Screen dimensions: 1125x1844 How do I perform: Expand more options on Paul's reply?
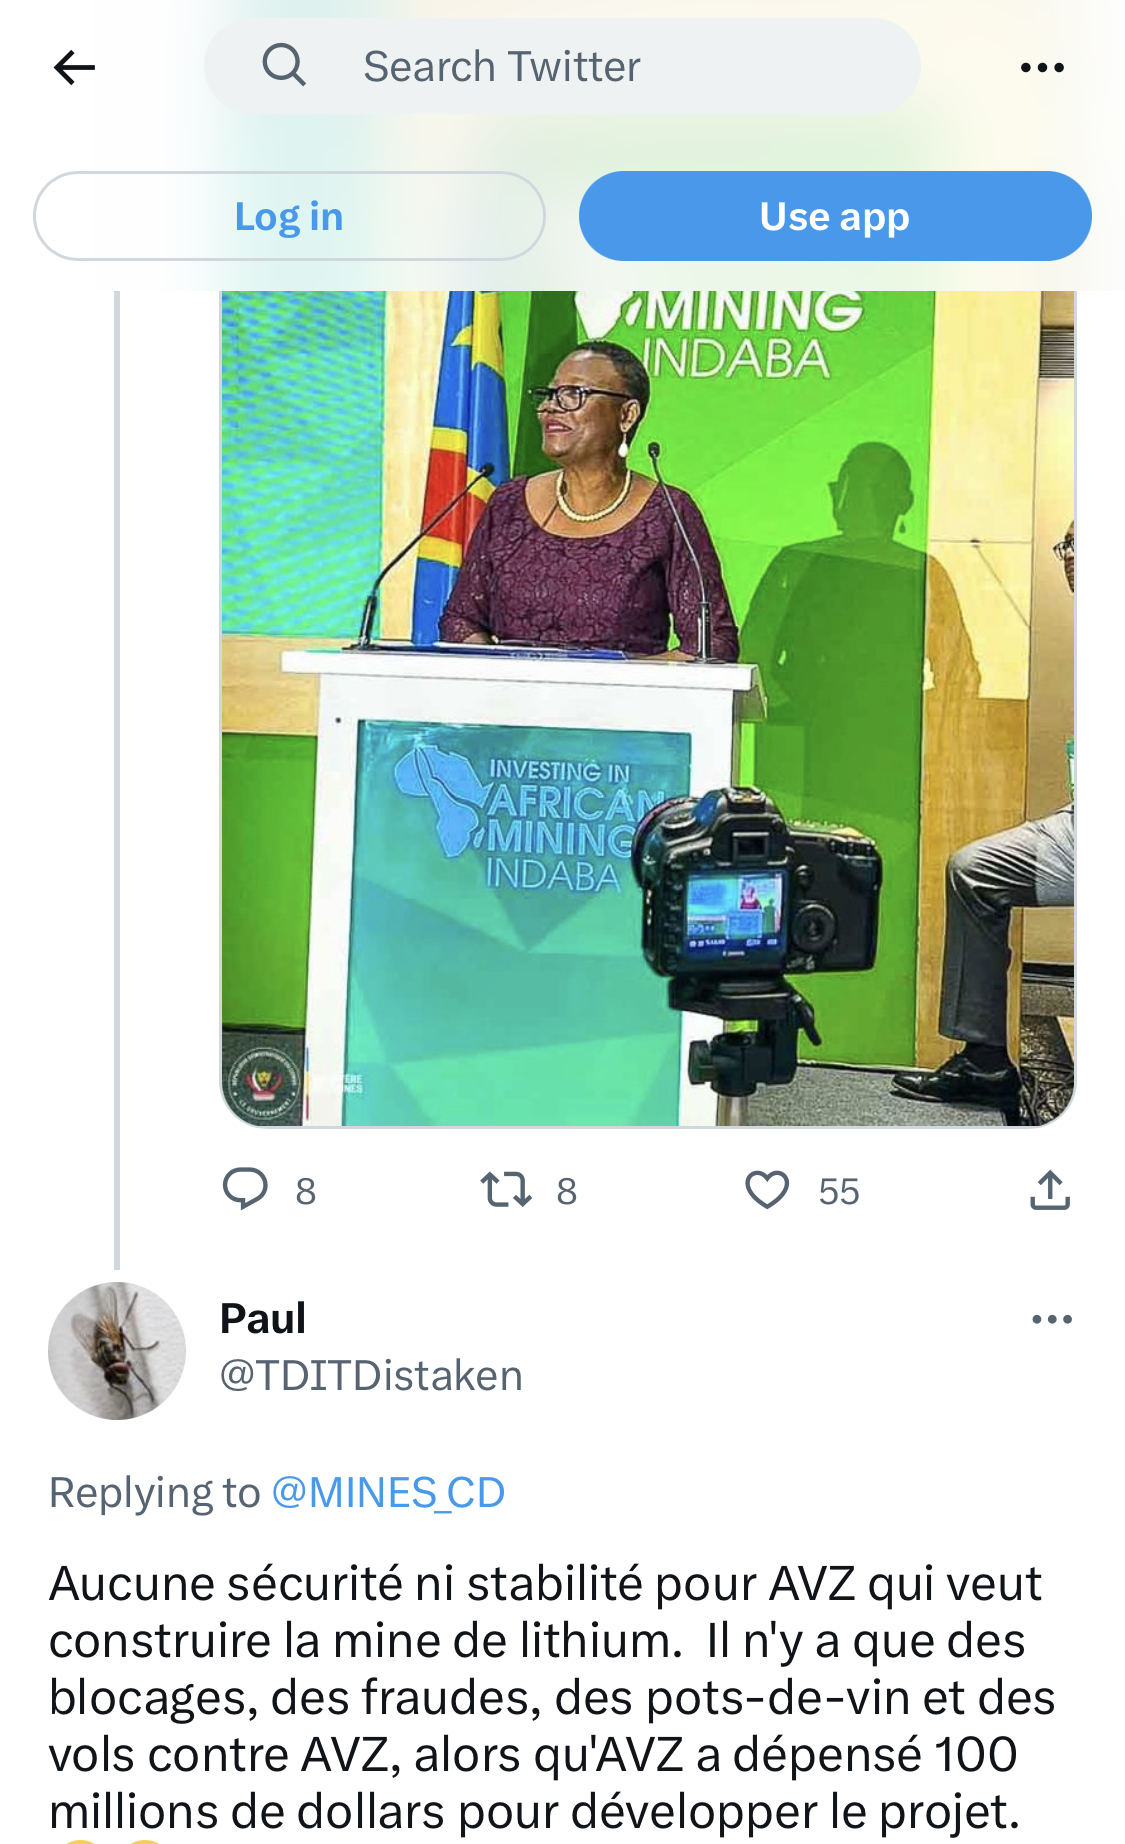coord(1052,1320)
